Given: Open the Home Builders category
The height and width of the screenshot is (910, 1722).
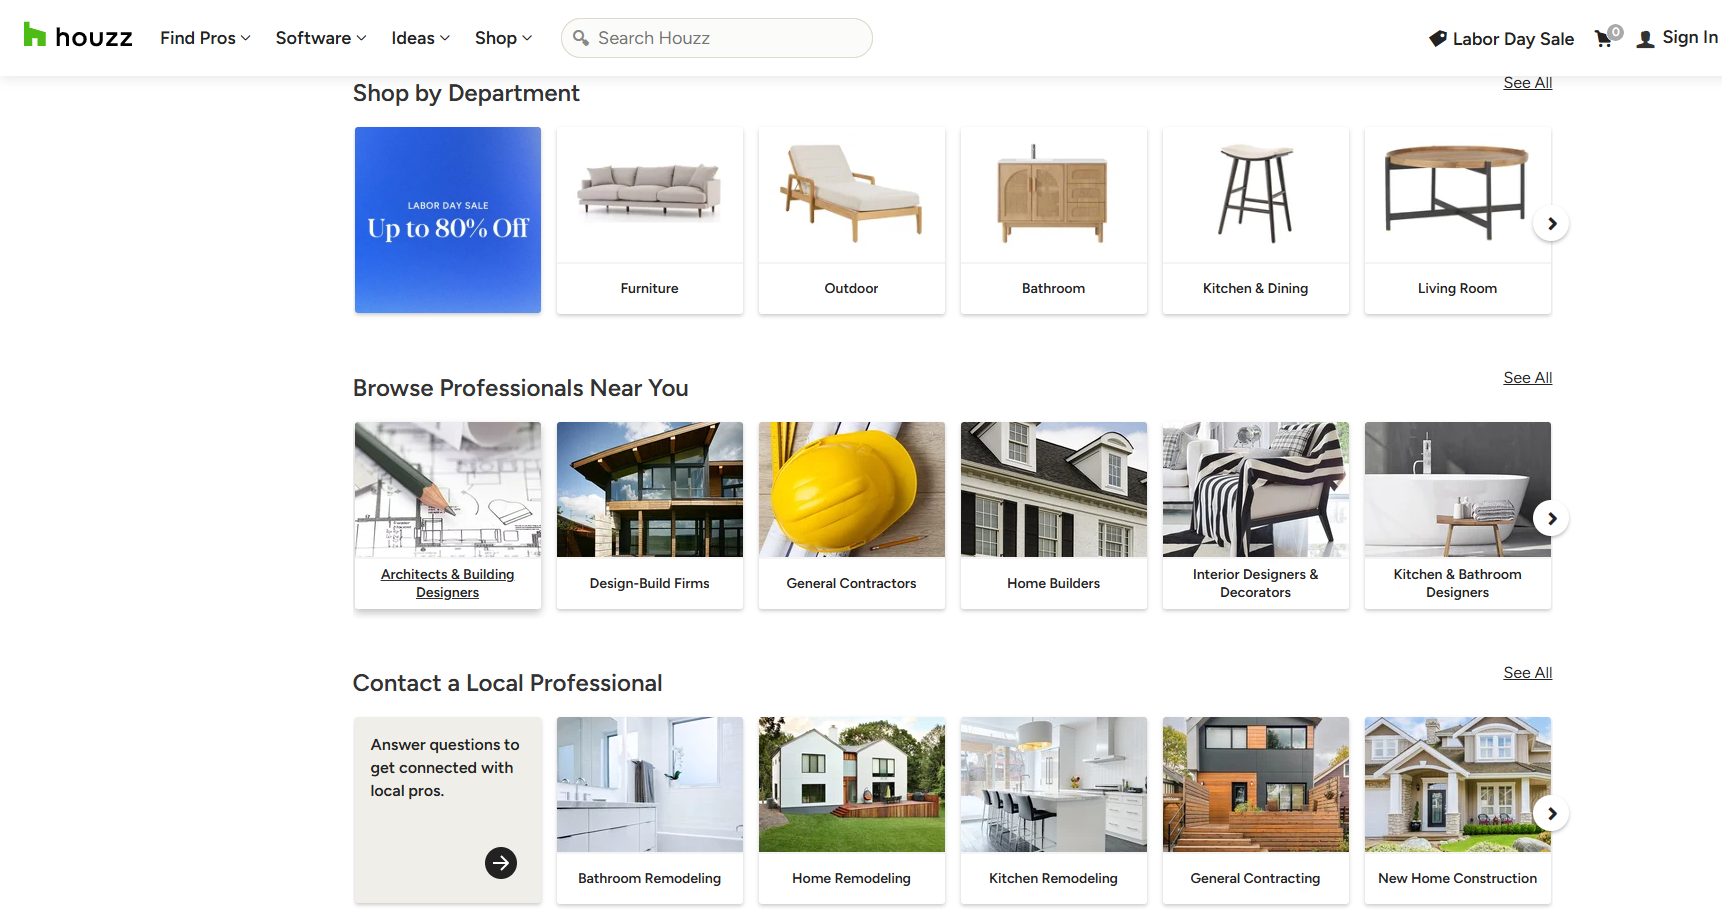Looking at the screenshot, I should [x=1053, y=516].
